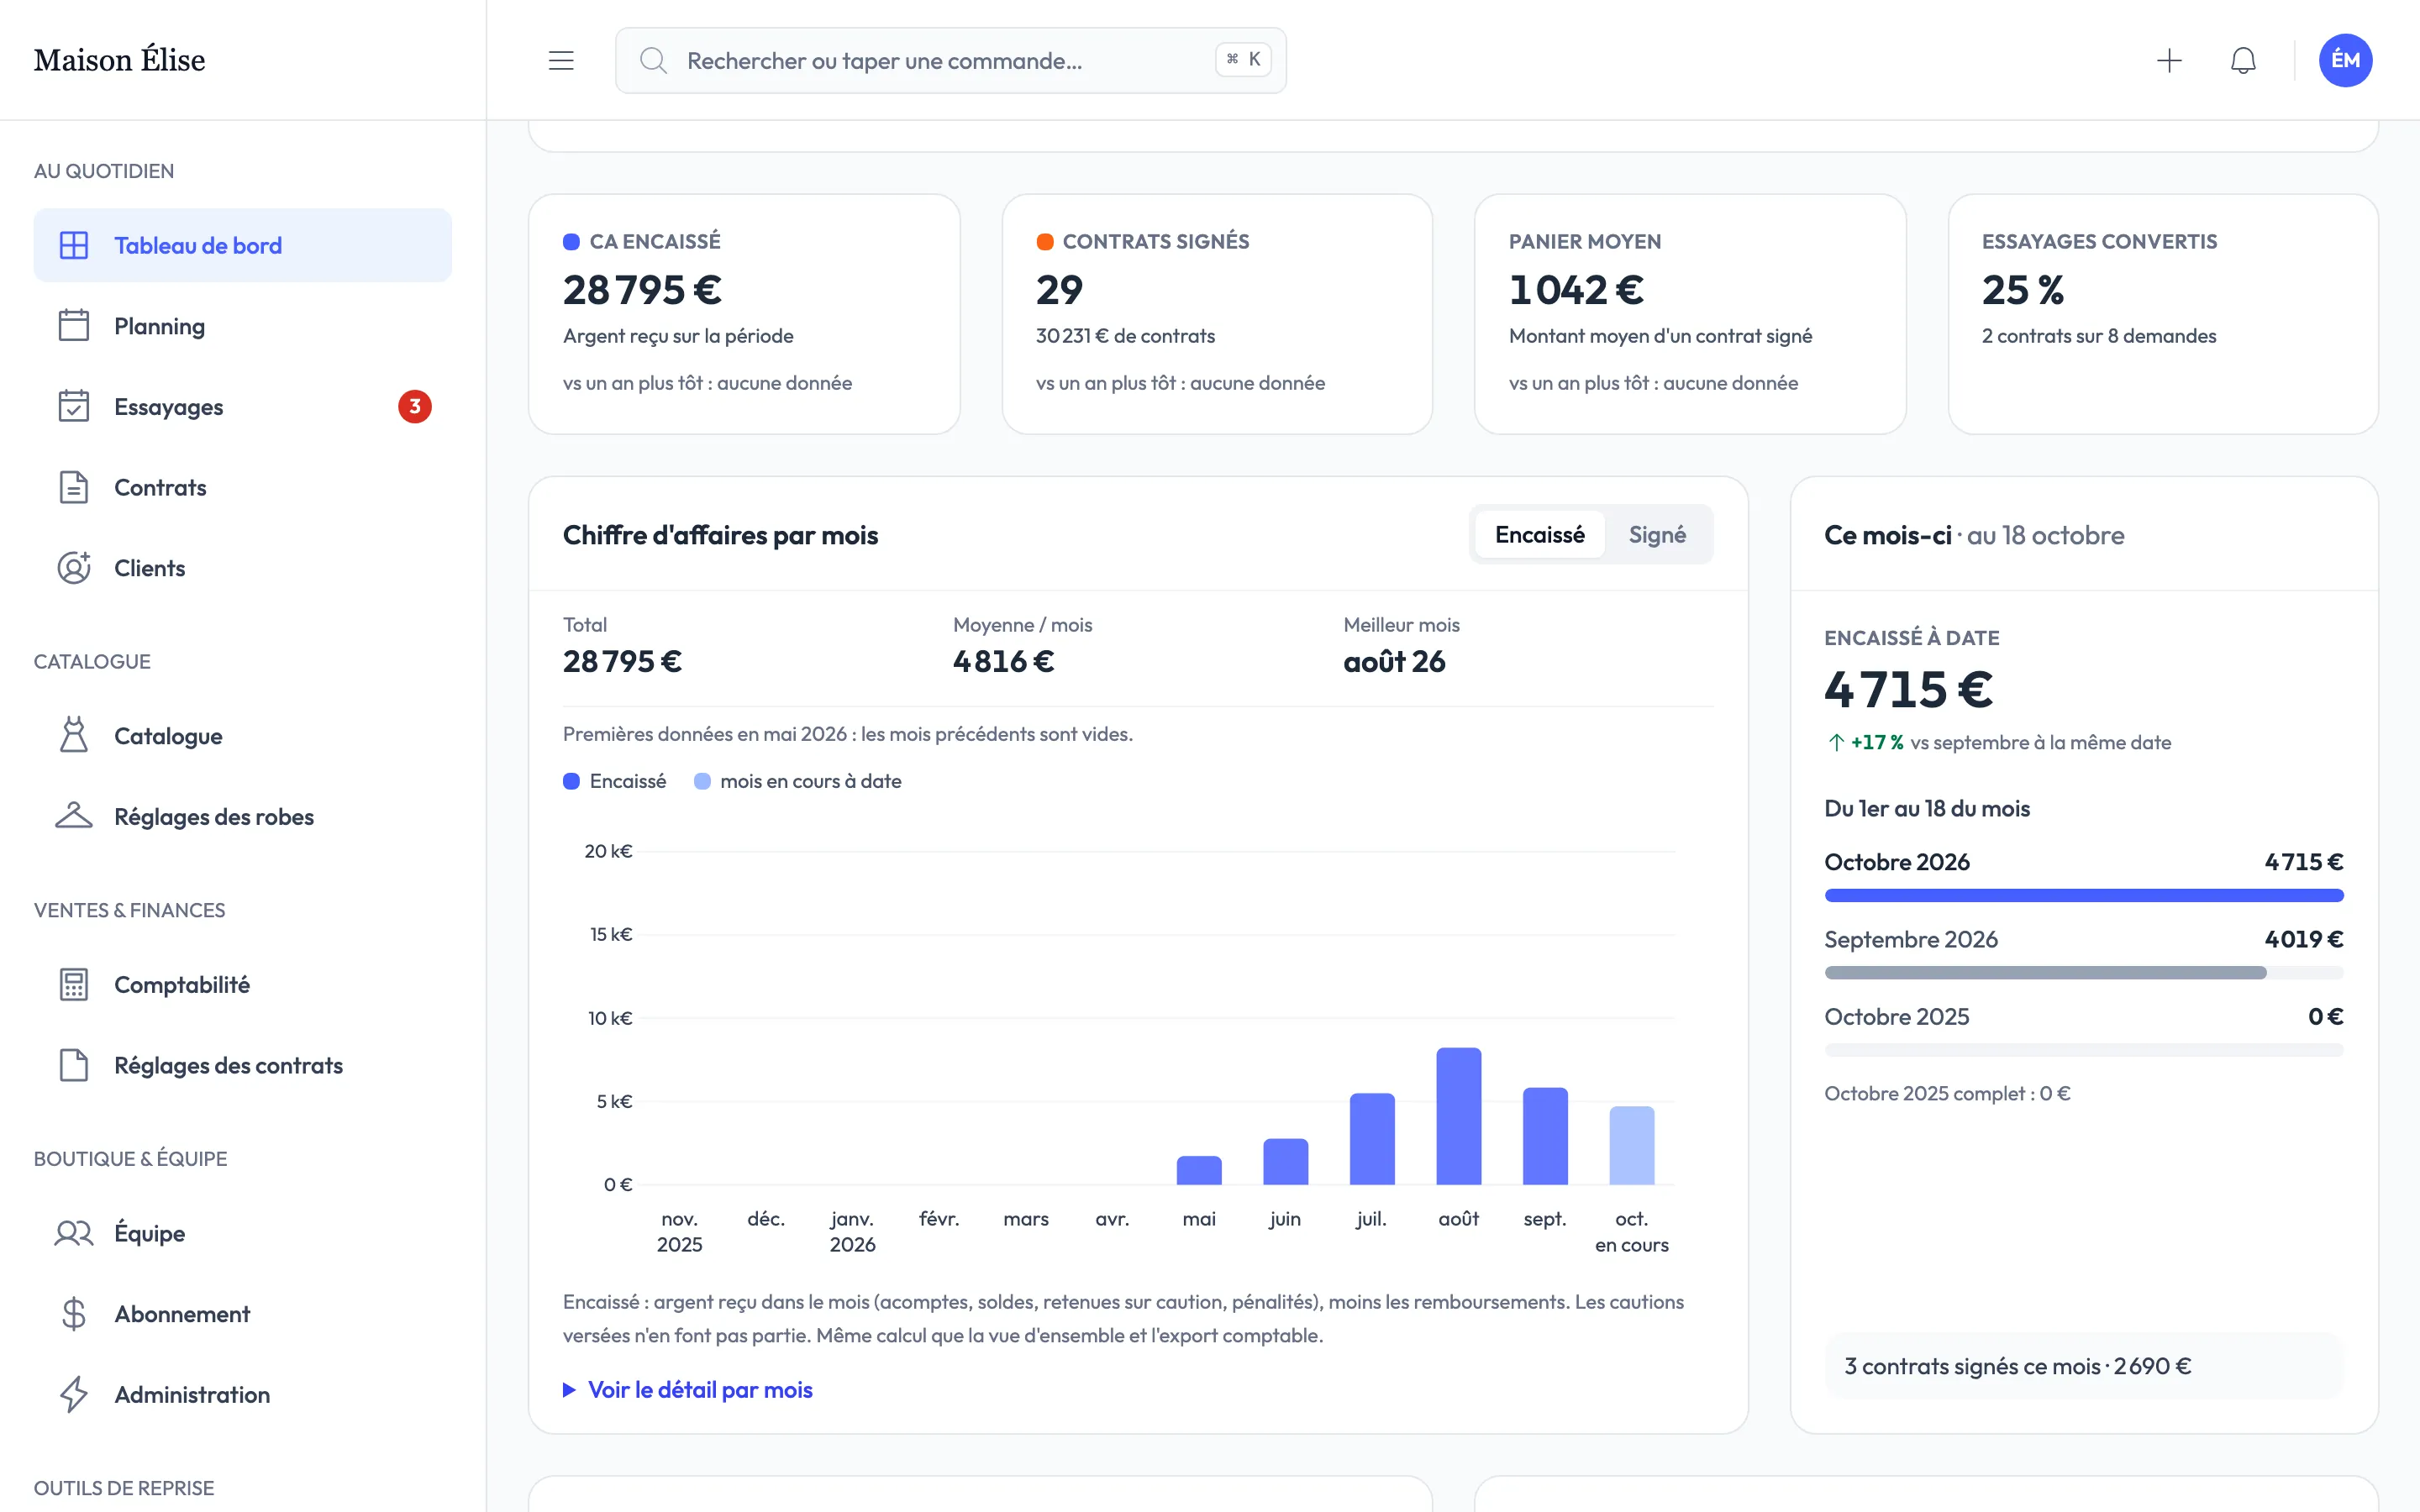Click "3 contrats signés ce mois" summary
Image resolution: width=2420 pixels, height=1512 pixels.
click(x=2084, y=1366)
